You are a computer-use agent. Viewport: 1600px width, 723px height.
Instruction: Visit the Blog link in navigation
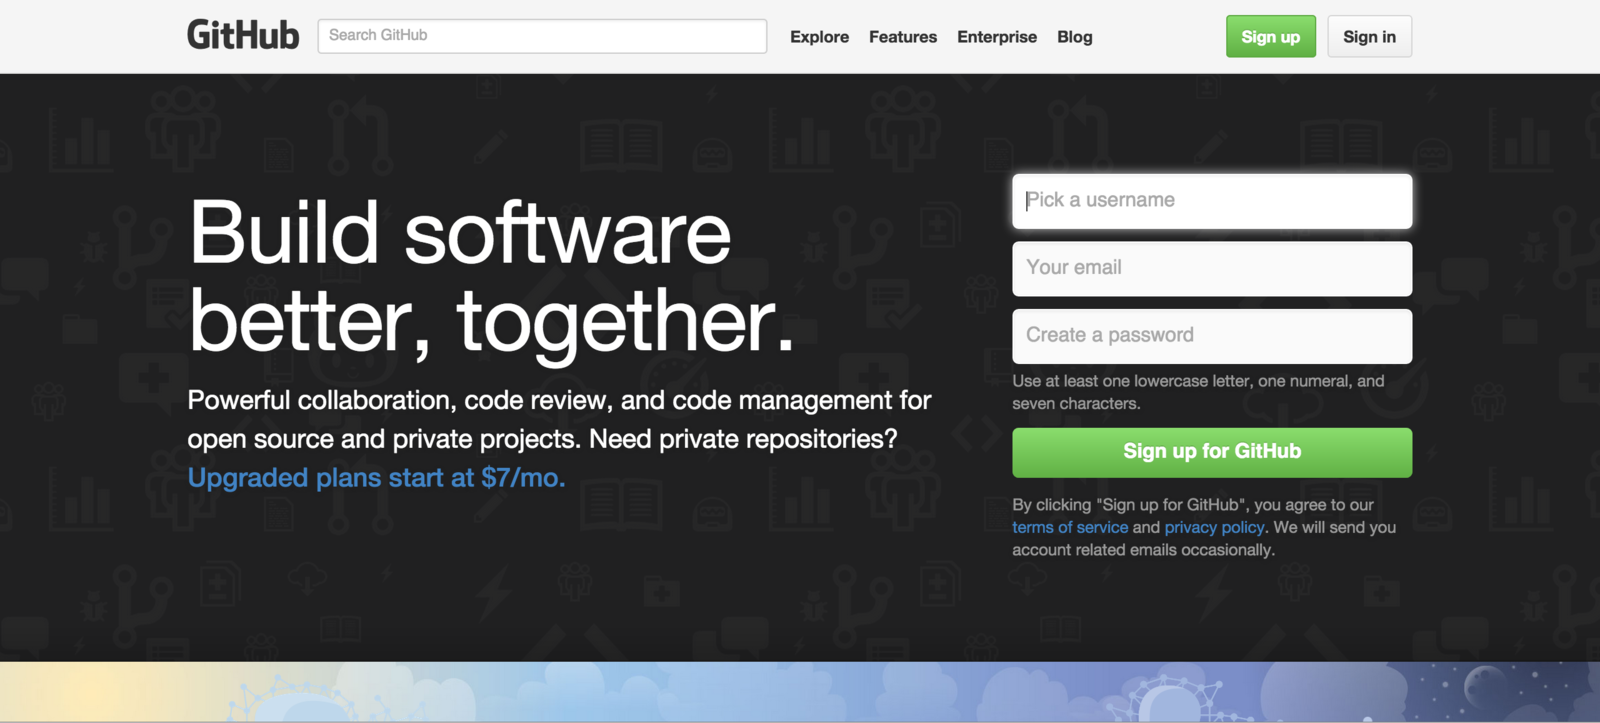tap(1074, 37)
